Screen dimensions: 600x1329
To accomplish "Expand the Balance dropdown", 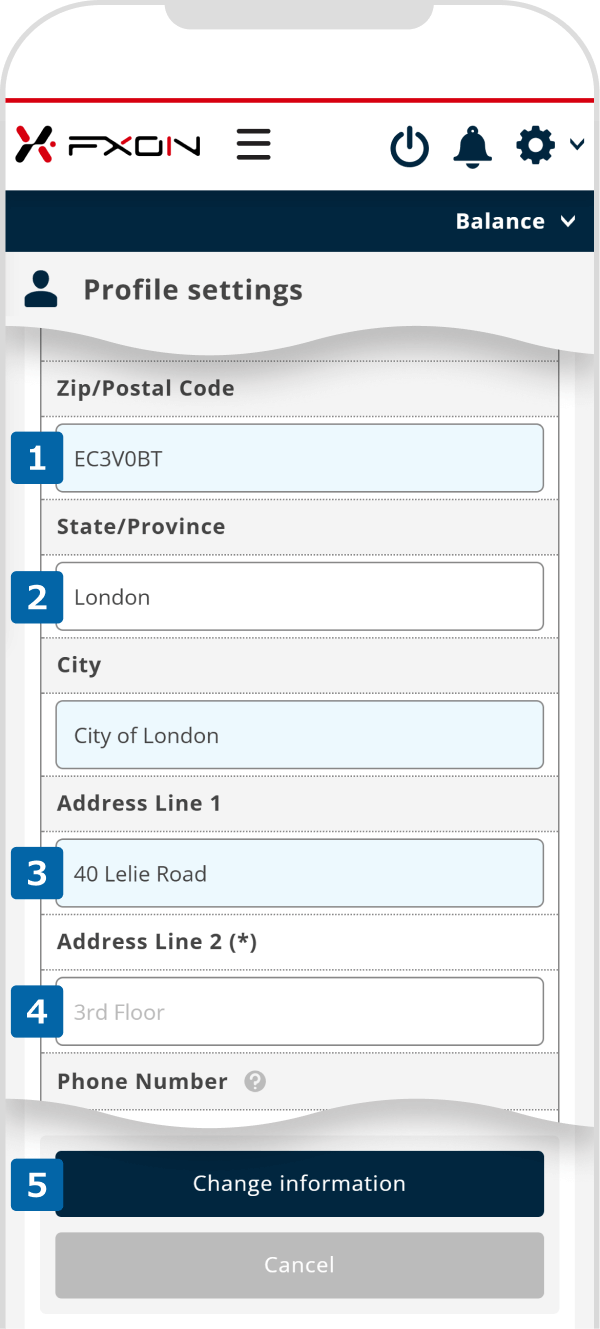I will click(515, 221).
